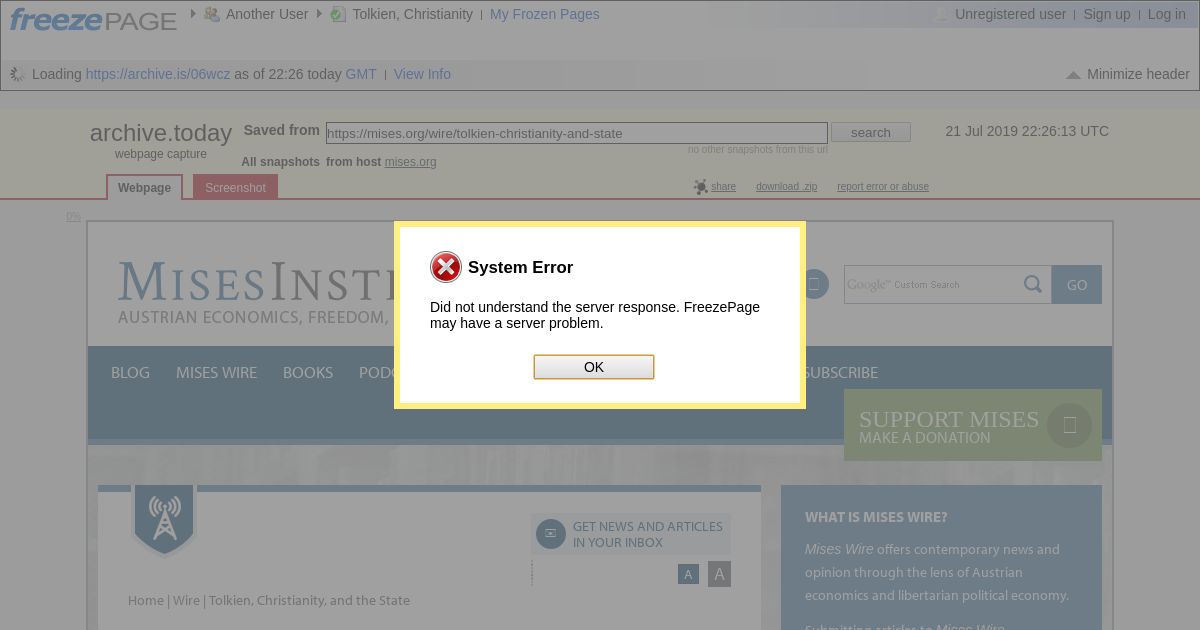Open the BOOKS menu item
The width and height of the screenshot is (1200, 630).
tap(308, 372)
